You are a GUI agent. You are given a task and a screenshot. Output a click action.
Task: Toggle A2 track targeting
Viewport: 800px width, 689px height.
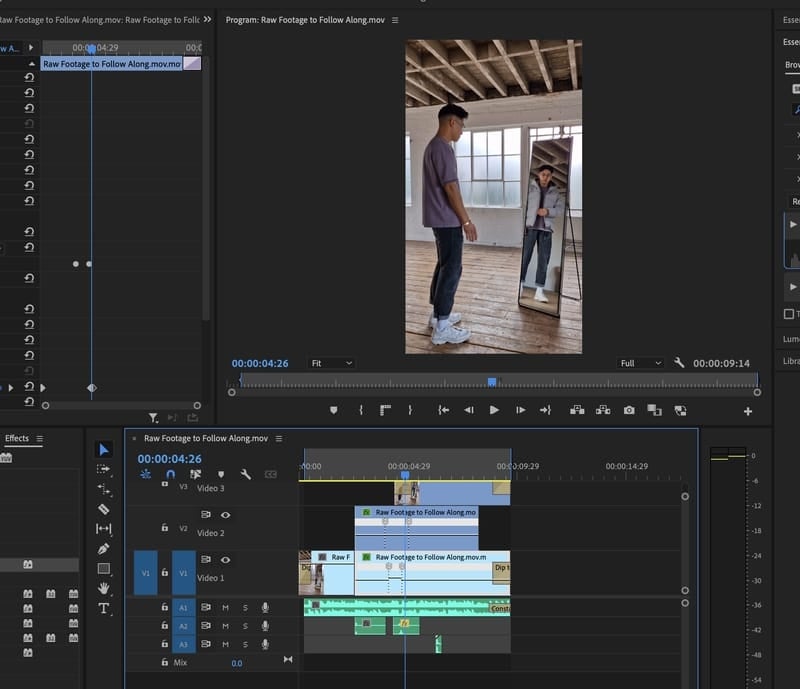point(183,626)
